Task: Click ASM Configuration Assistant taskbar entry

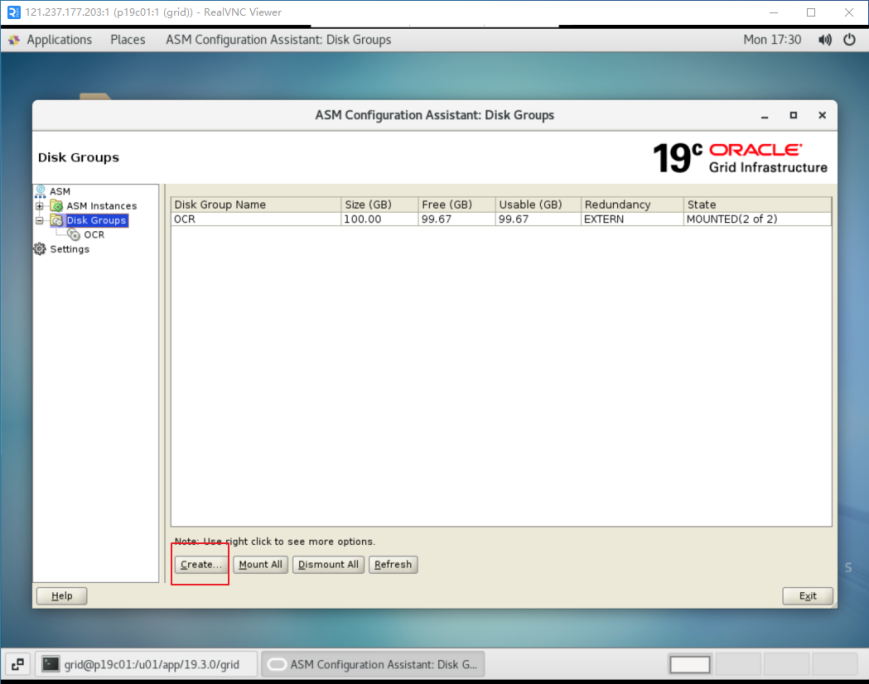Action: pos(373,664)
